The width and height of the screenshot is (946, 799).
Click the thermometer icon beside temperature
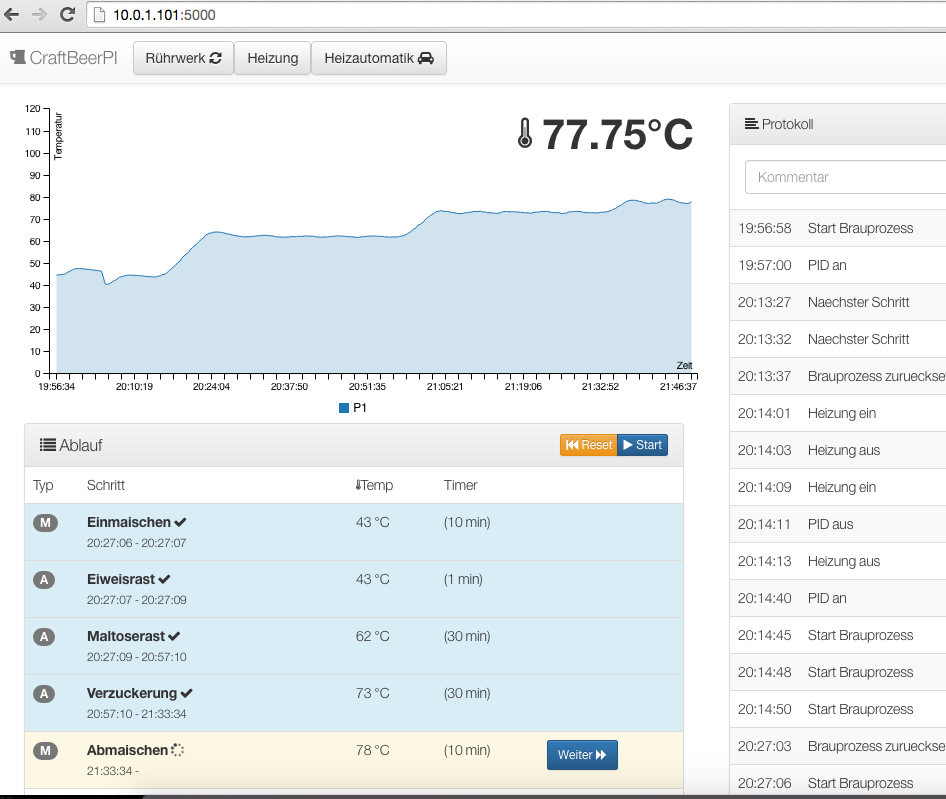tap(525, 133)
